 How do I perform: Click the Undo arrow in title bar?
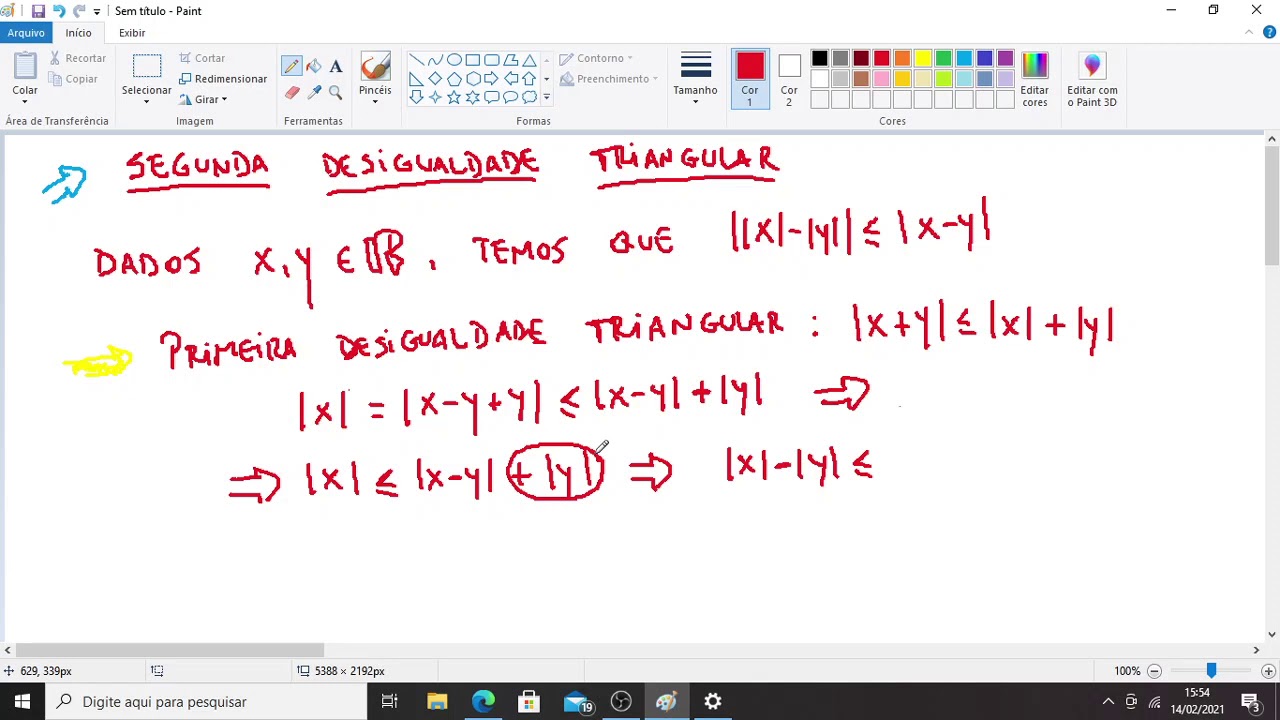59,11
